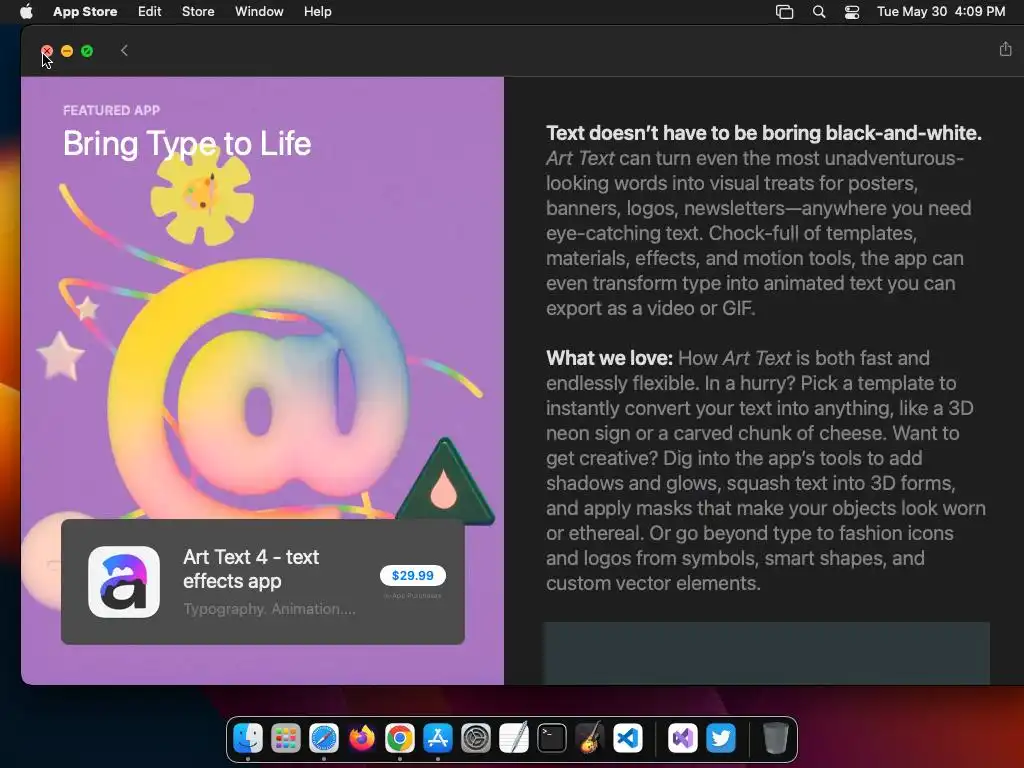
Task: Open the Trash in the Dock
Action: (775, 739)
